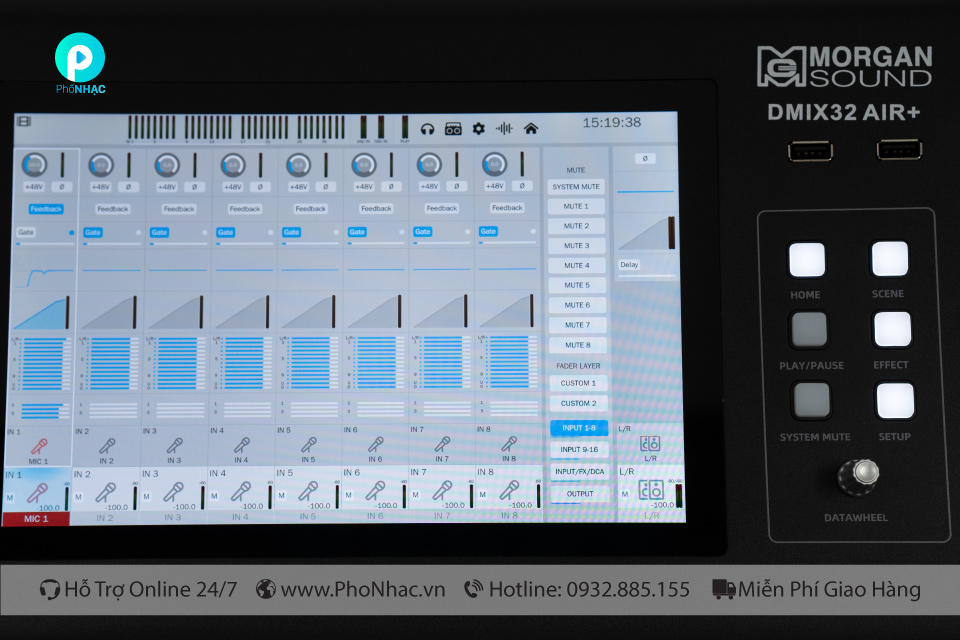Image resolution: width=960 pixels, height=640 pixels.
Task: Switch to the INPUT 9-16 fader layer
Action: 579,448
